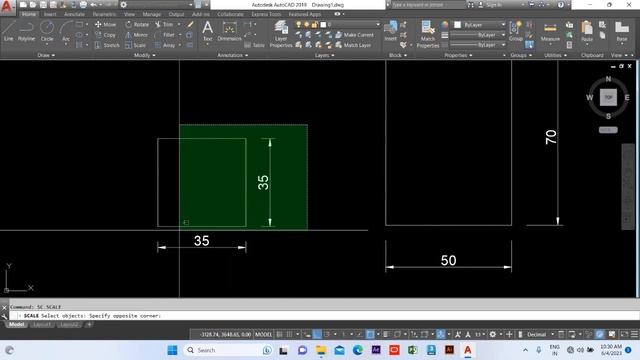Toggle clean screen in status bar
Image resolution: width=640 pixels, height=360 pixels.
click(x=624, y=334)
